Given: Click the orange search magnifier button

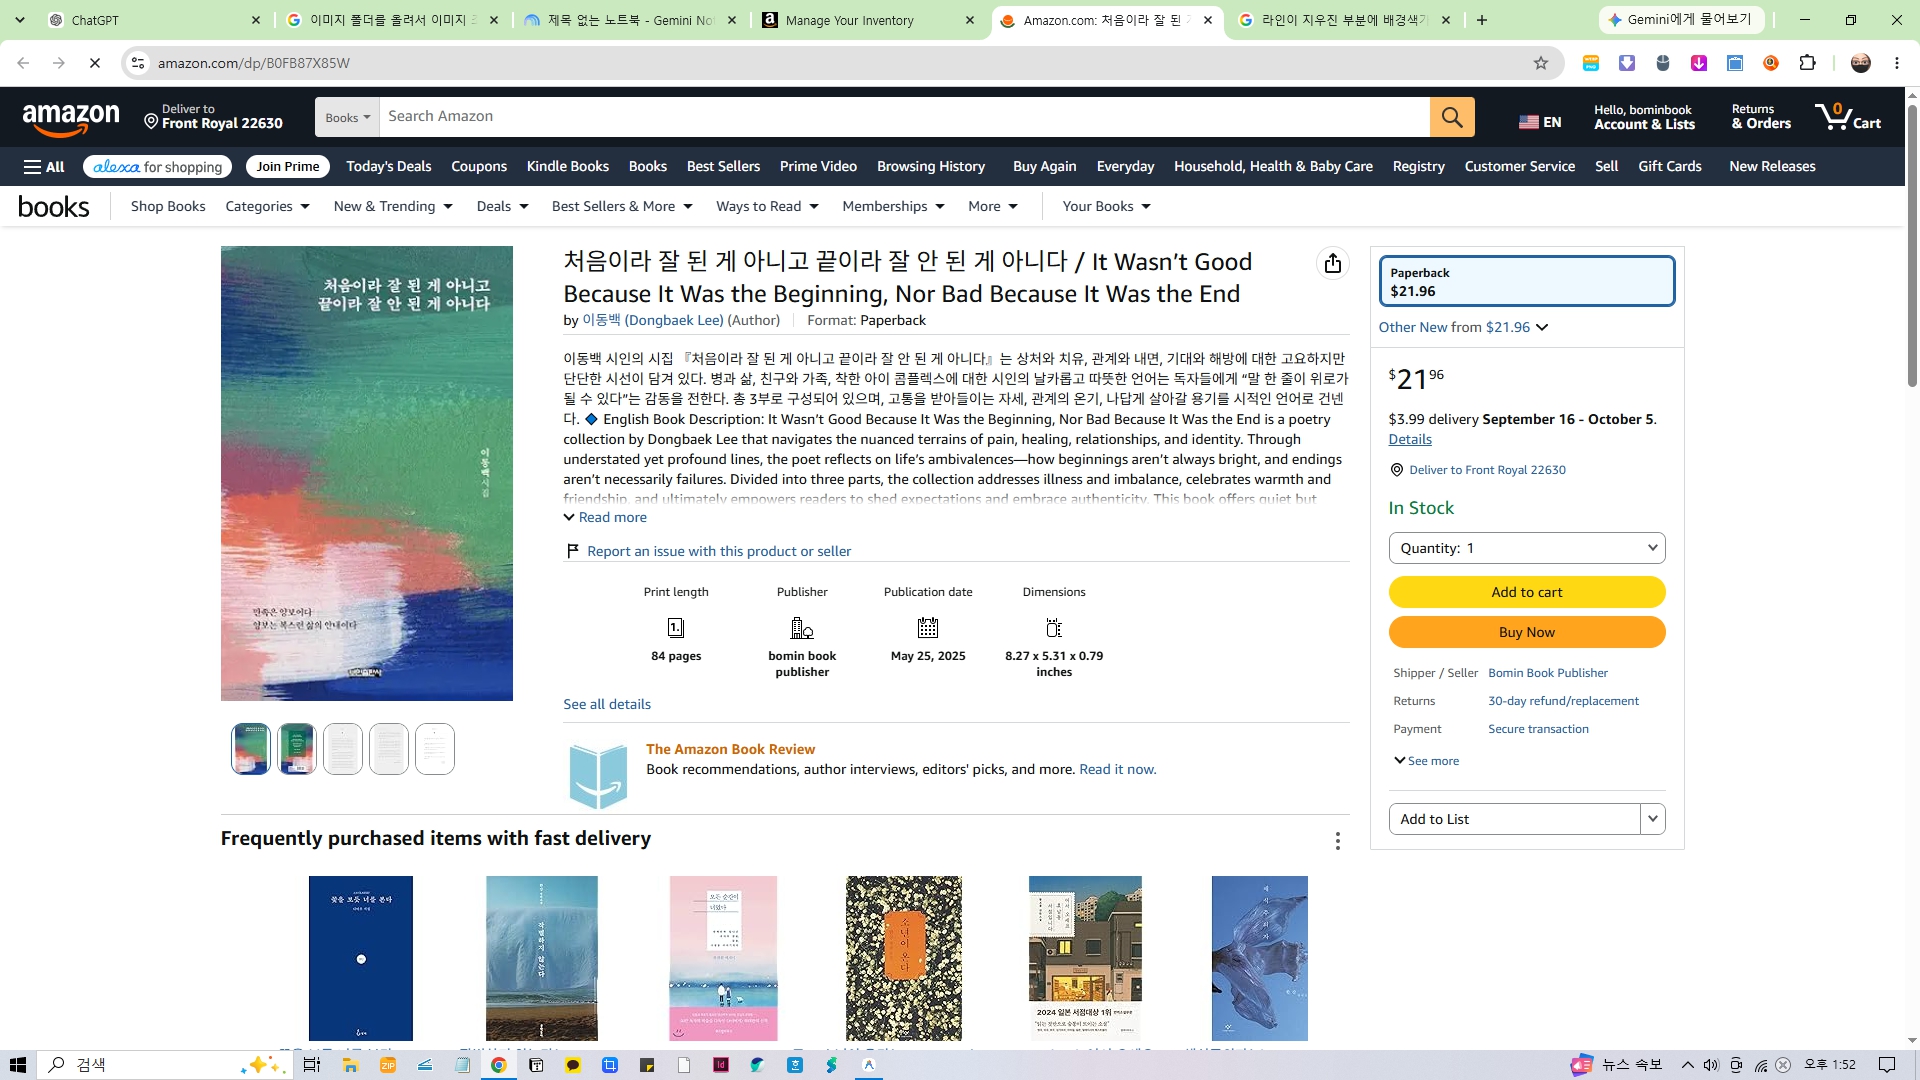Looking at the screenshot, I should coord(1452,117).
